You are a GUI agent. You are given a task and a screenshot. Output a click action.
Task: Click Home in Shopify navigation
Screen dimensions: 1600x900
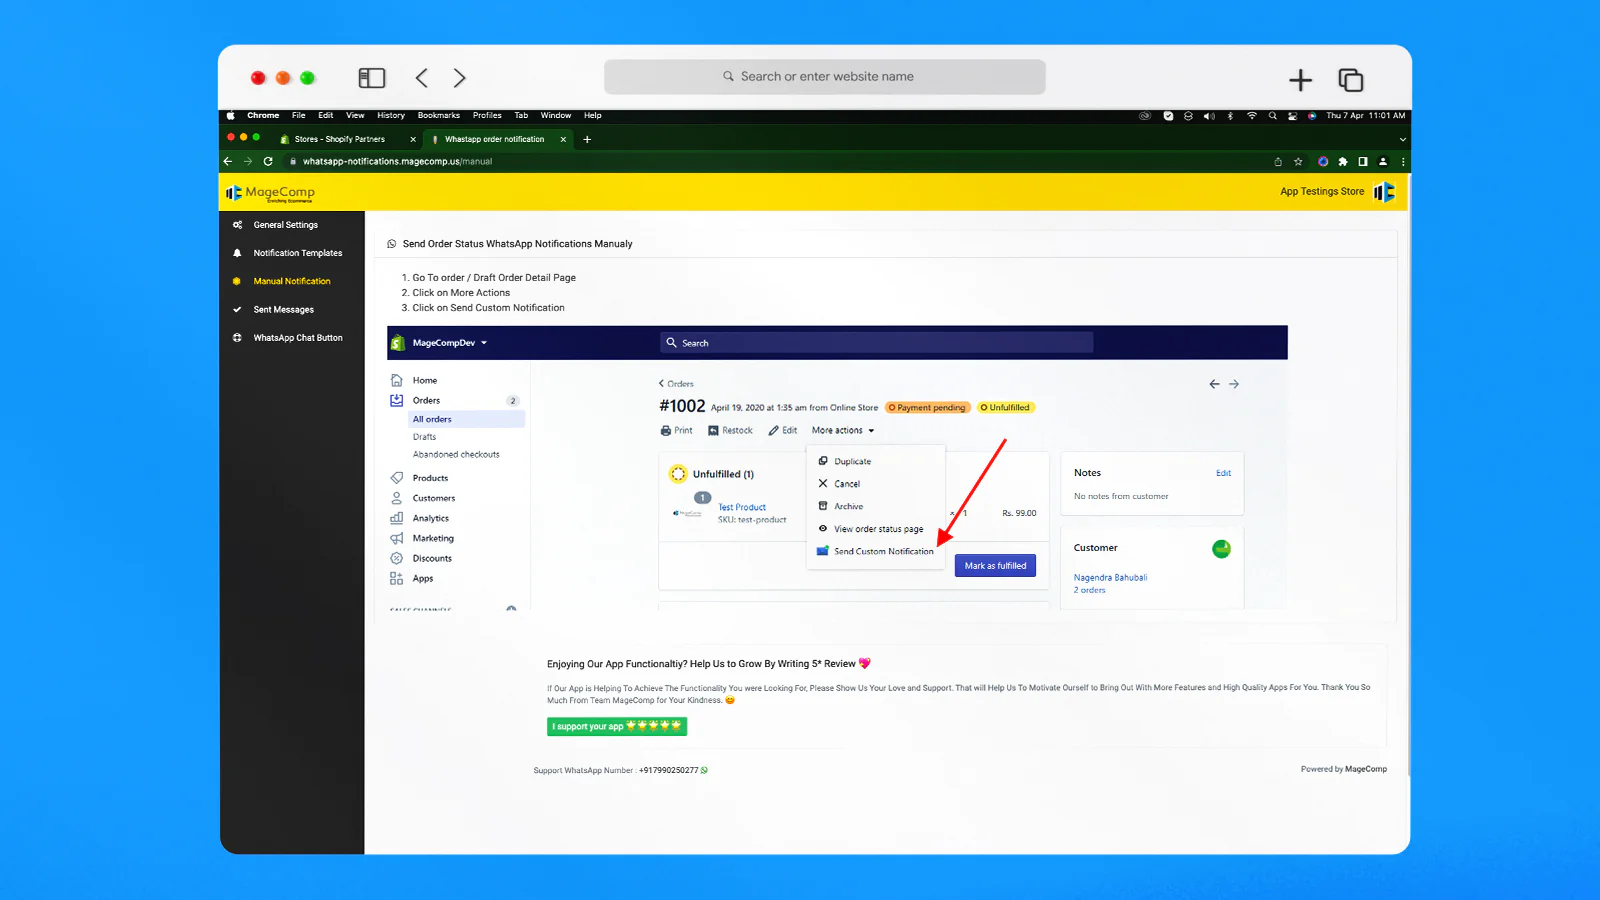tap(425, 380)
